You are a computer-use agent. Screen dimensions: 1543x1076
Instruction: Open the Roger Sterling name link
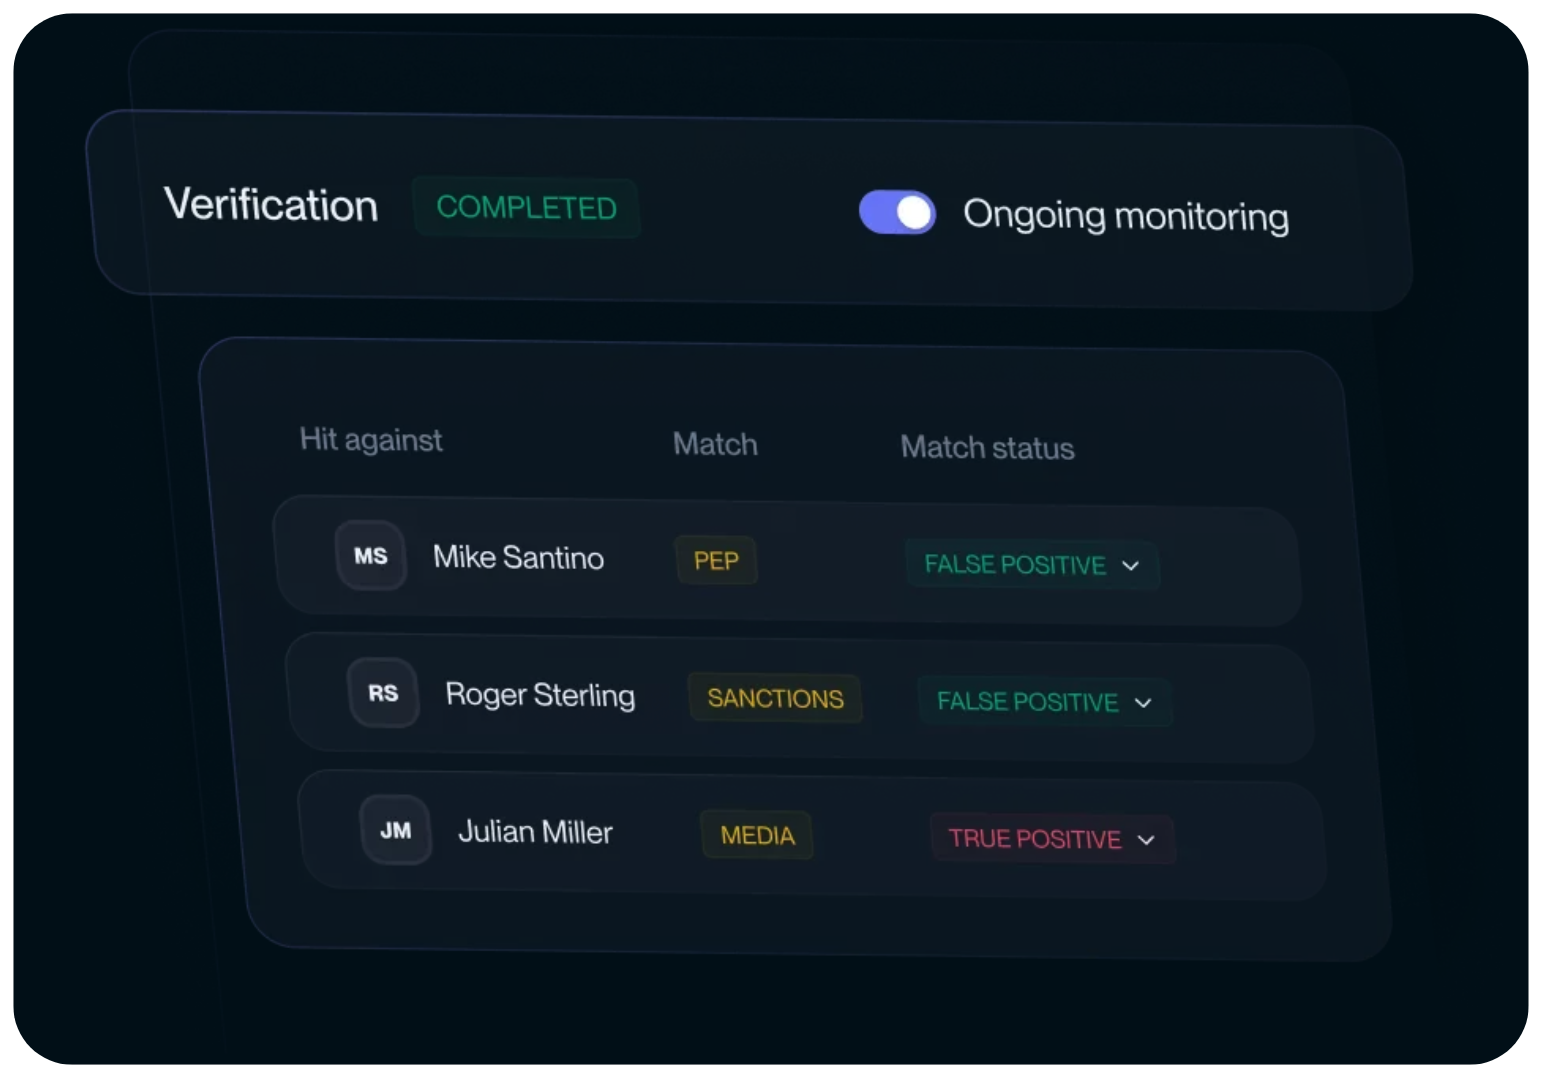(540, 695)
